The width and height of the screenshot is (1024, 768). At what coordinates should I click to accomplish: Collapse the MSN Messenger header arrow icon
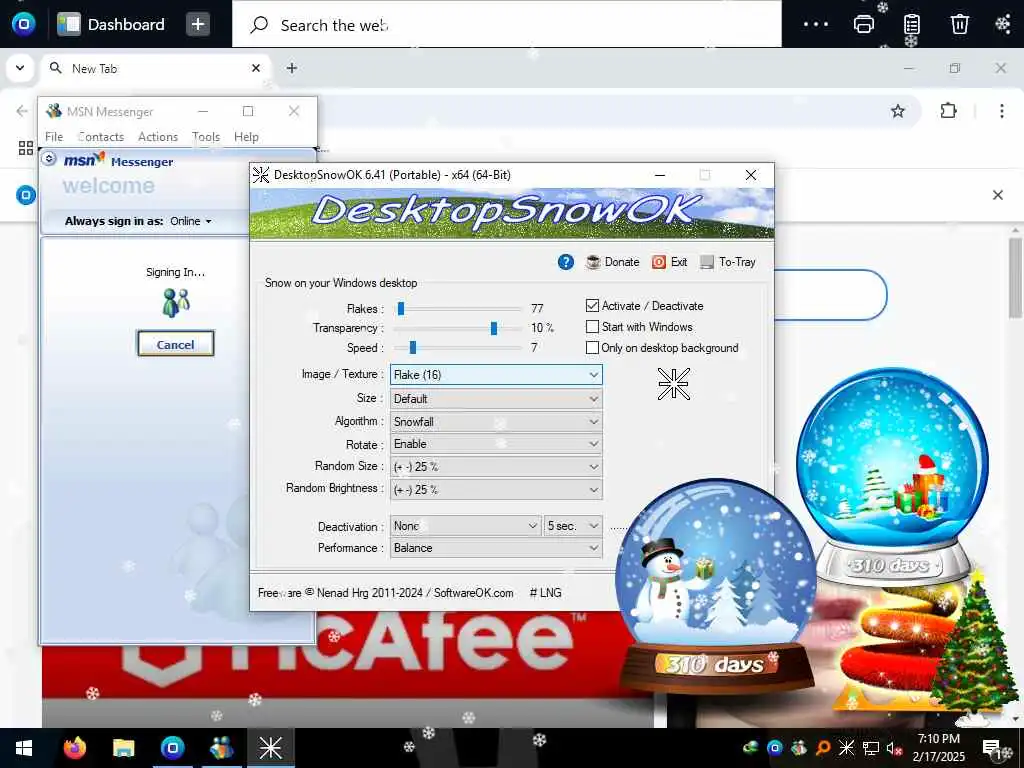tap(49, 159)
